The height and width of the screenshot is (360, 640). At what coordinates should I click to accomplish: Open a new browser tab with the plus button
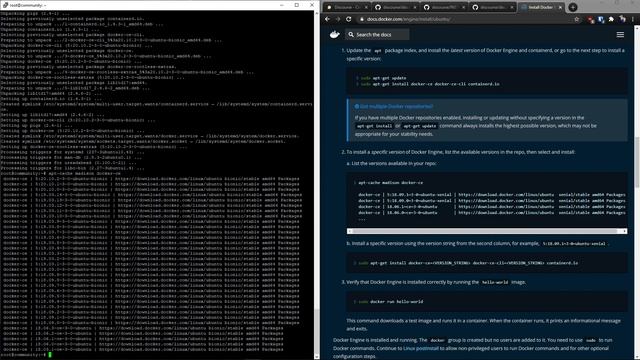573,7
